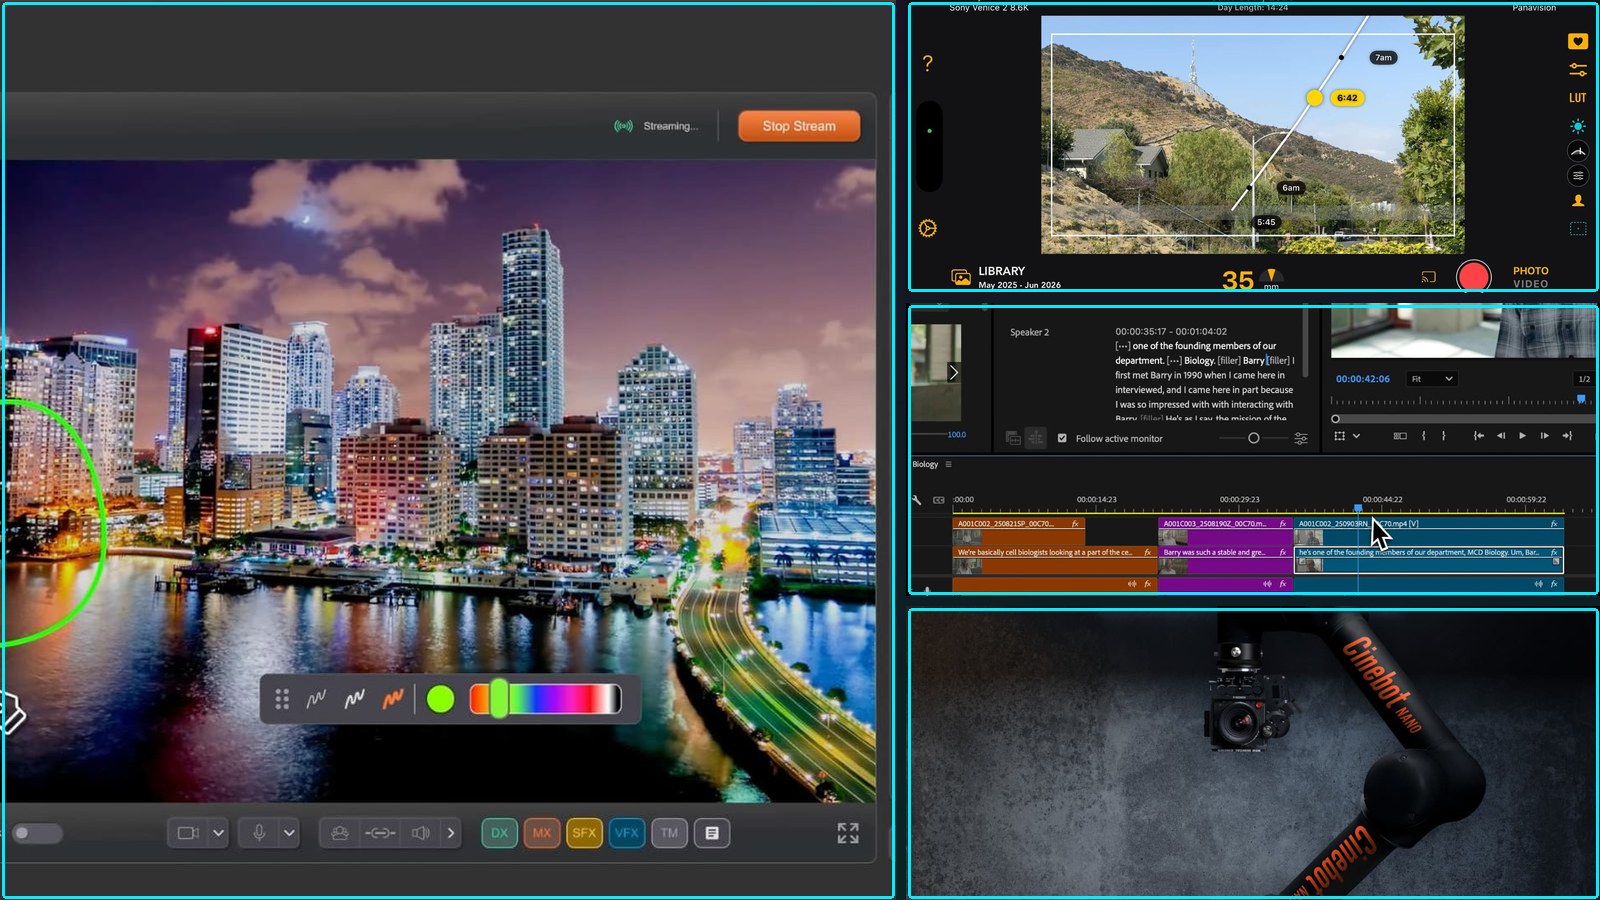Click the speaker volume icon

pos(421,833)
